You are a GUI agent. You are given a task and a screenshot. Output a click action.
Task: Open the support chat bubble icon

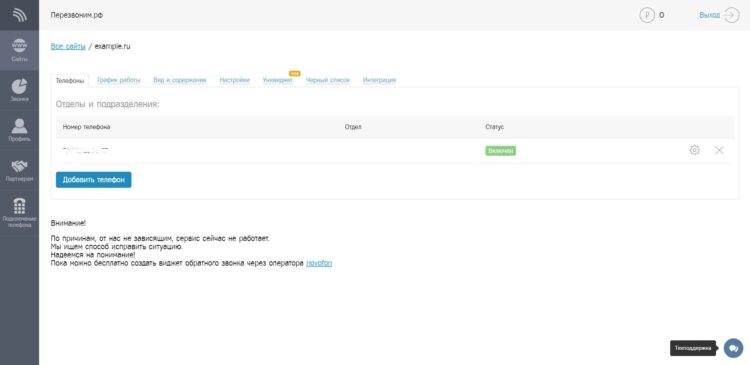[733, 348]
